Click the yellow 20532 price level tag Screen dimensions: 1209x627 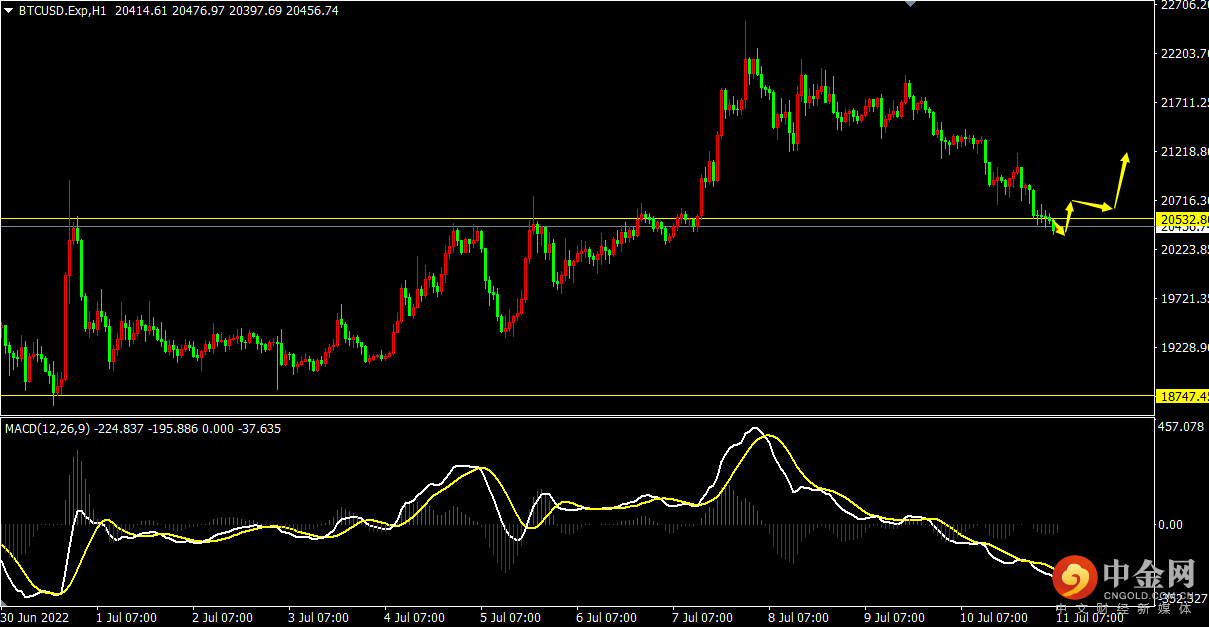(x=1183, y=219)
